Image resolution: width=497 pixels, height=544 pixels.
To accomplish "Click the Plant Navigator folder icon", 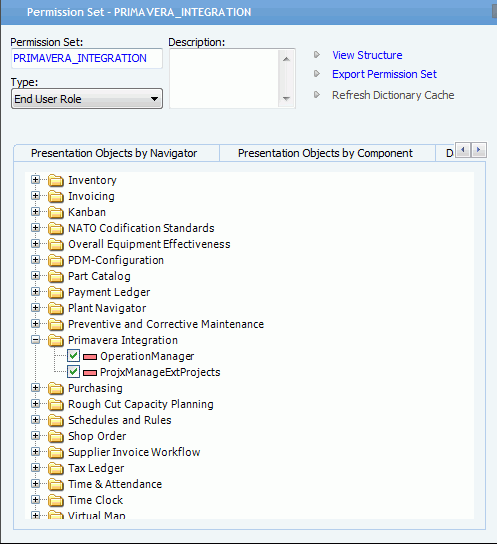I will click(56, 308).
